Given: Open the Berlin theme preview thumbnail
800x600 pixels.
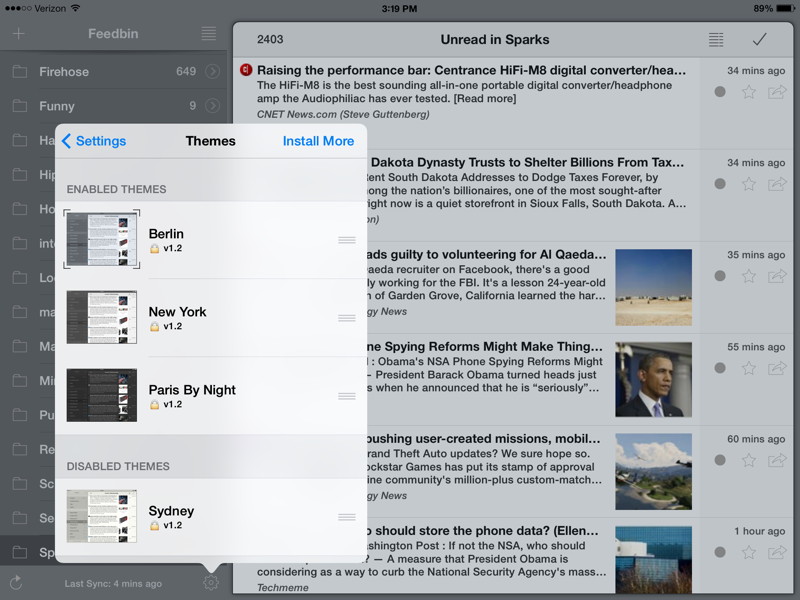Looking at the screenshot, I should click(102, 239).
